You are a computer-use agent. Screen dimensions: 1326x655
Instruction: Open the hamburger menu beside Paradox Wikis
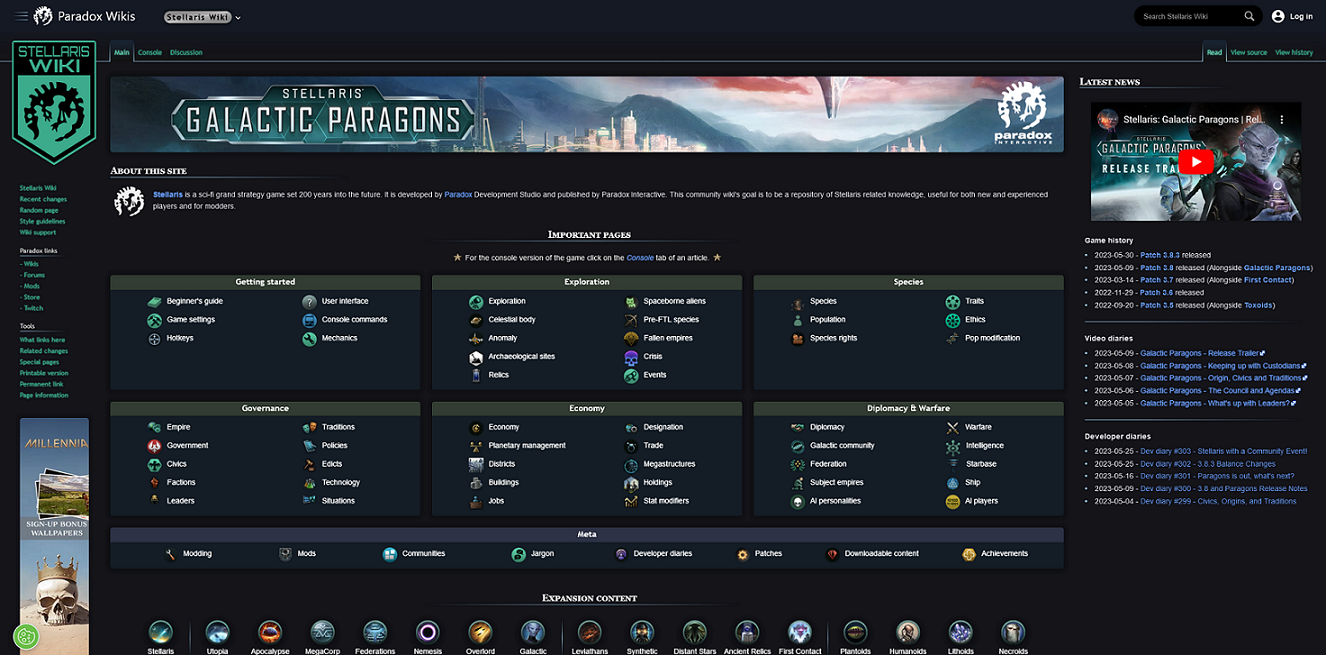click(x=22, y=16)
